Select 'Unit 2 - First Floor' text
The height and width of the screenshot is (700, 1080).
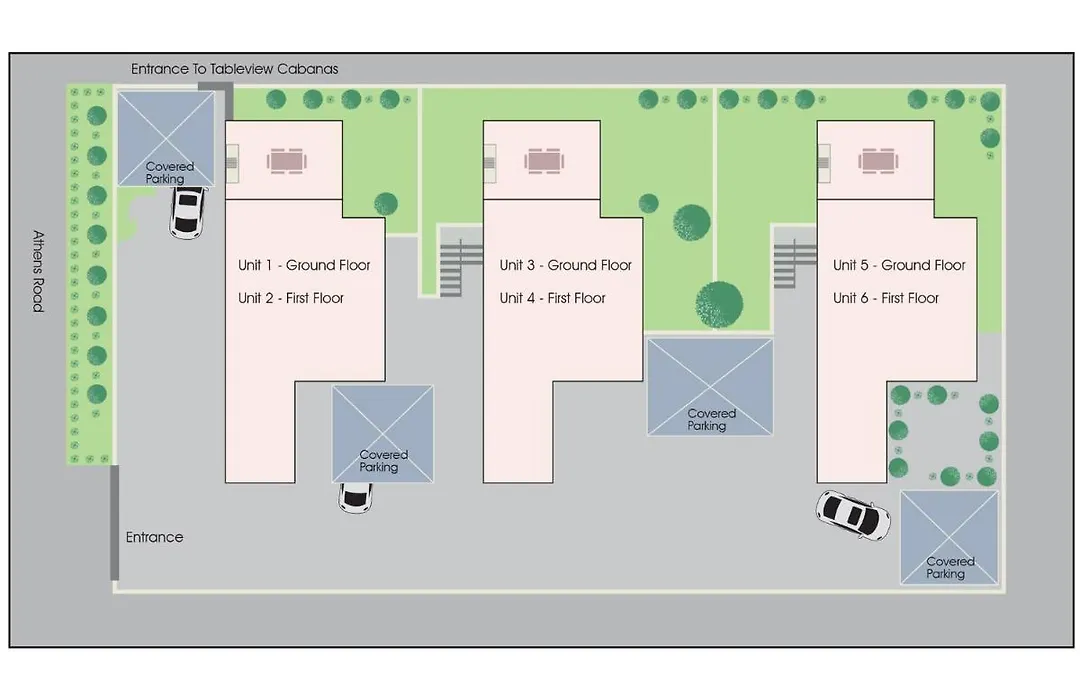291,298
